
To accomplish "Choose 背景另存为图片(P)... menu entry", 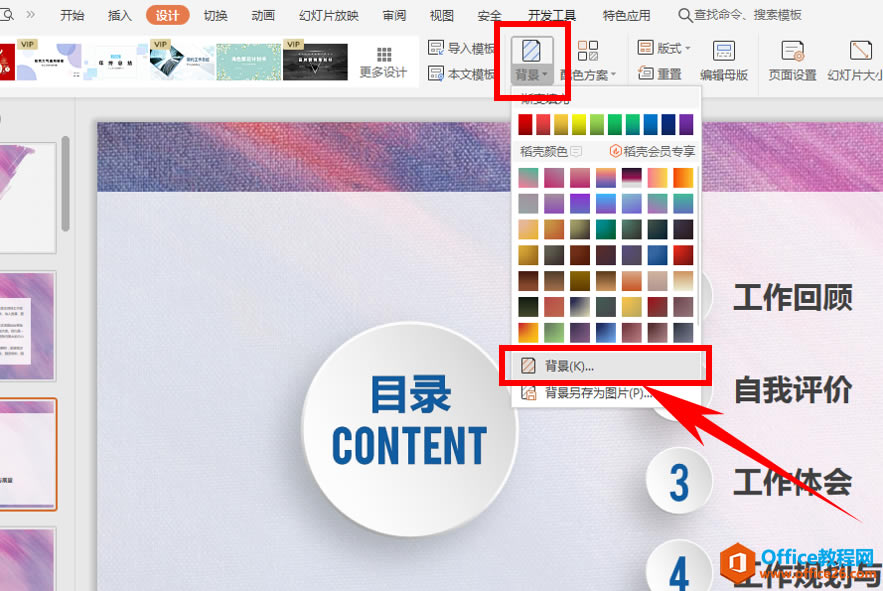I will click(605, 393).
